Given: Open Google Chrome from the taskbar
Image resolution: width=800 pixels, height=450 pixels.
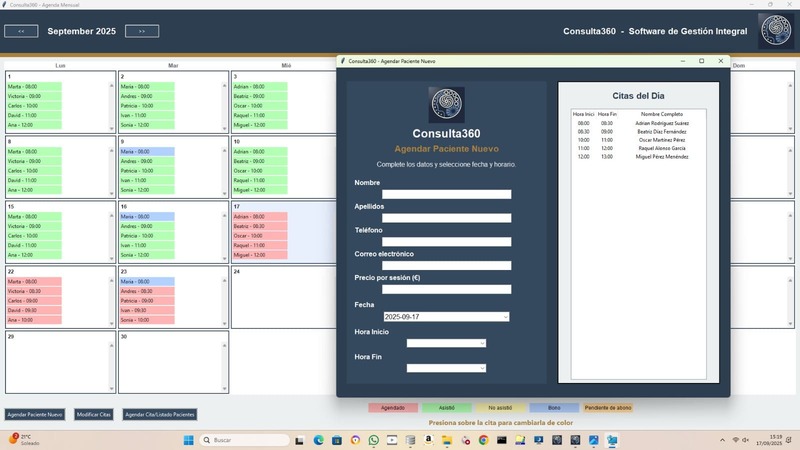Looking at the screenshot, I should tap(483, 440).
